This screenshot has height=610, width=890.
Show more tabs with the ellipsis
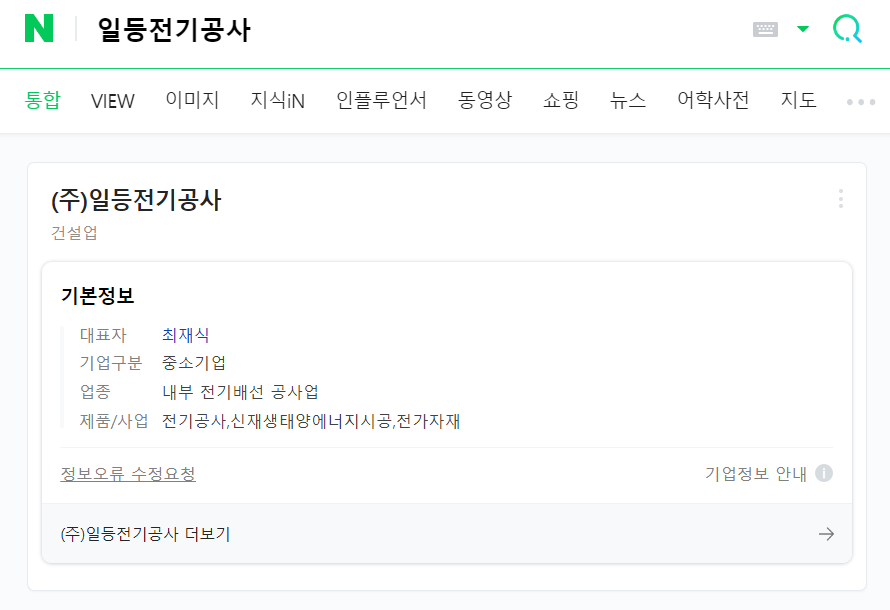pos(860,102)
